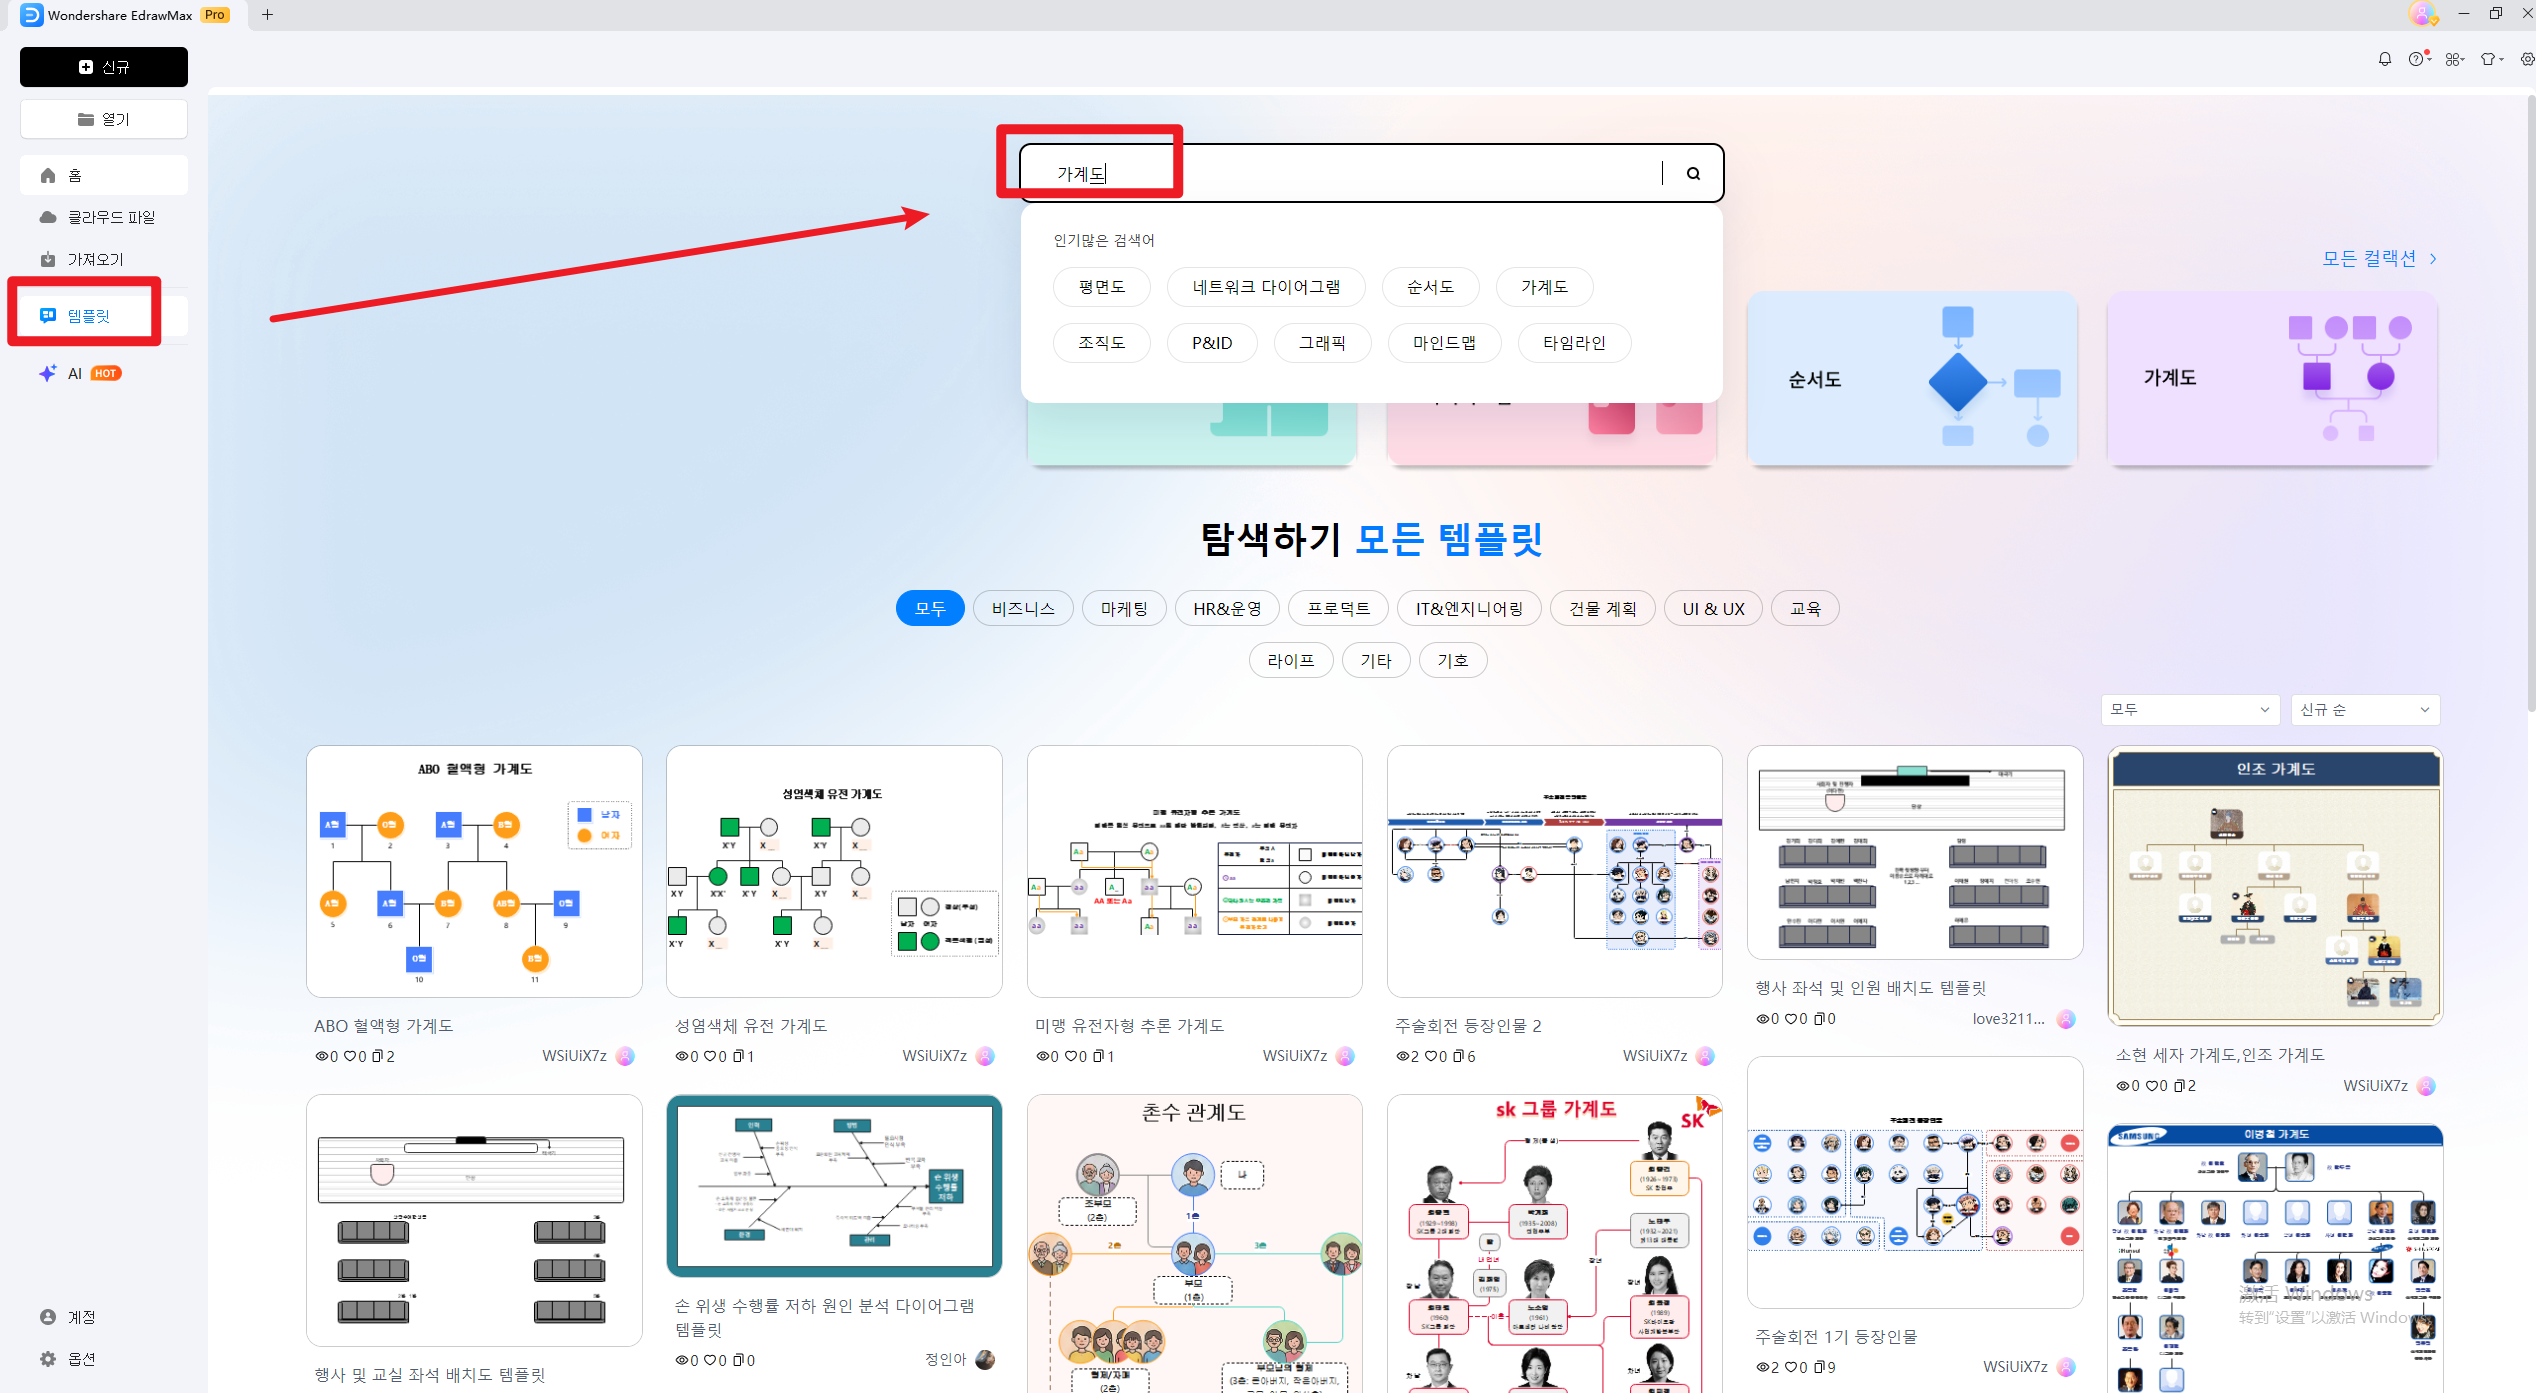Click the magnifier search icon in search bar
Viewport: 2536px width, 1393px height.
coord(1693,174)
